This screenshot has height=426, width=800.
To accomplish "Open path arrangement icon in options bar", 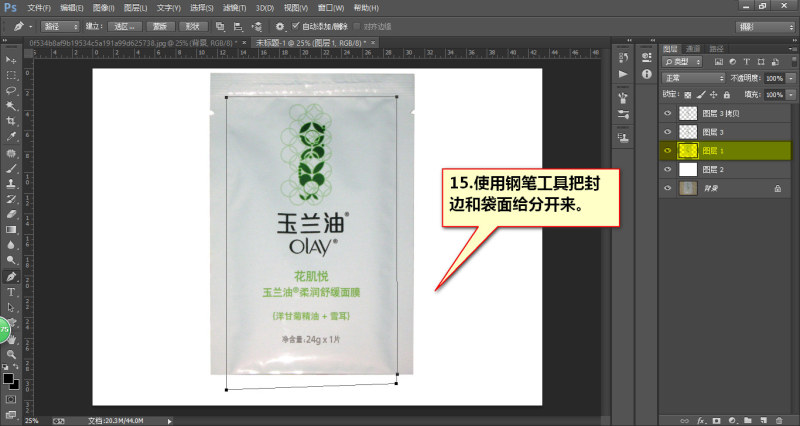I will click(x=257, y=27).
